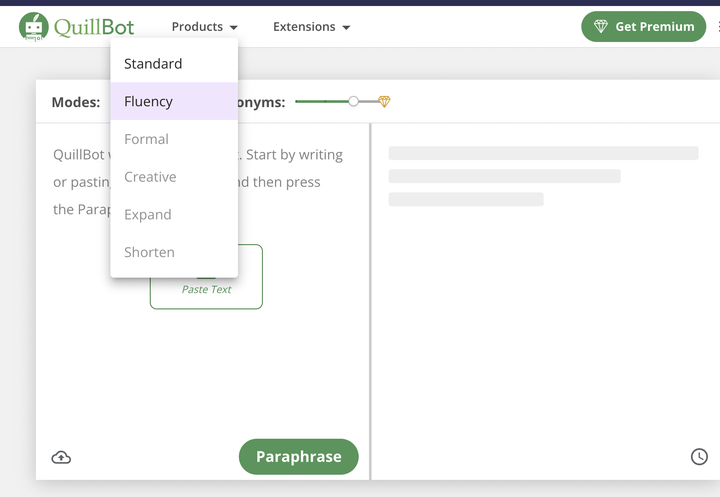Click the synonyms slider handle
The image size is (720, 497).
[x=353, y=102]
